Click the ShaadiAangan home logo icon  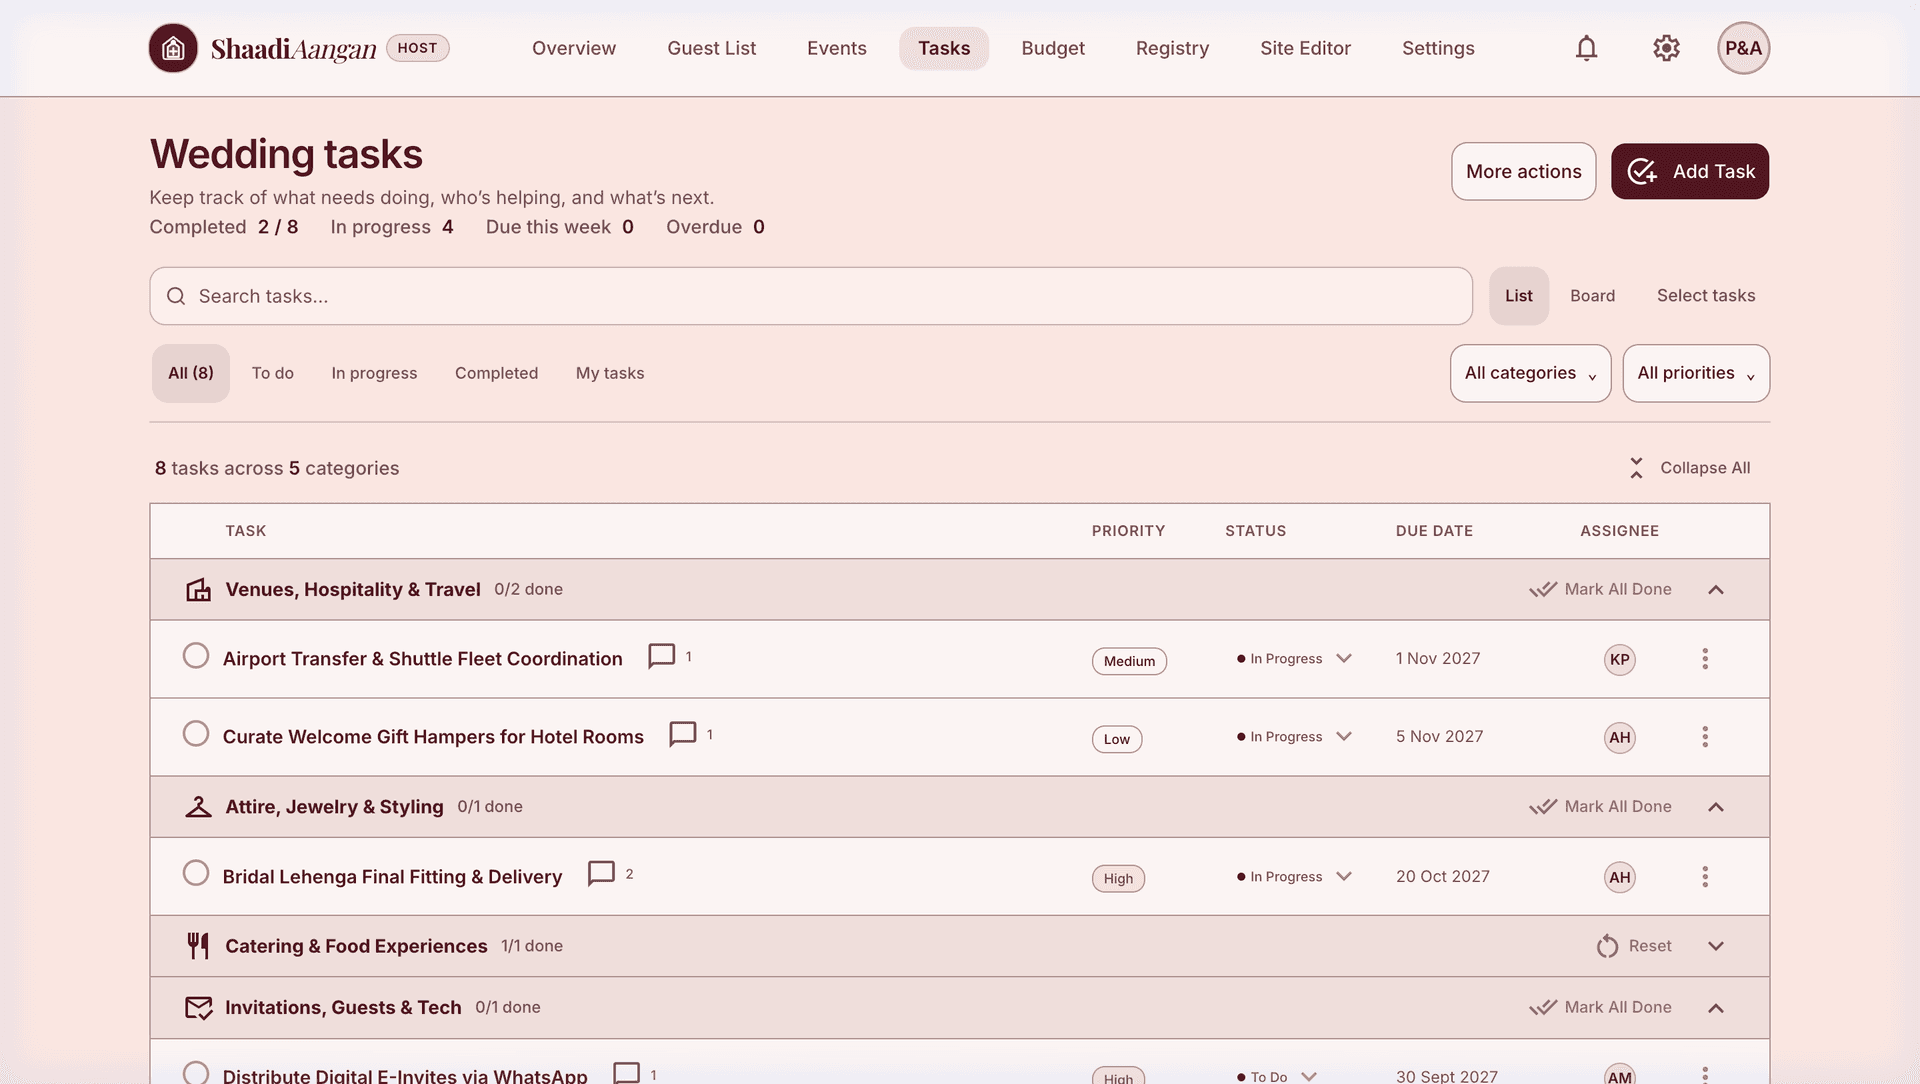point(173,48)
